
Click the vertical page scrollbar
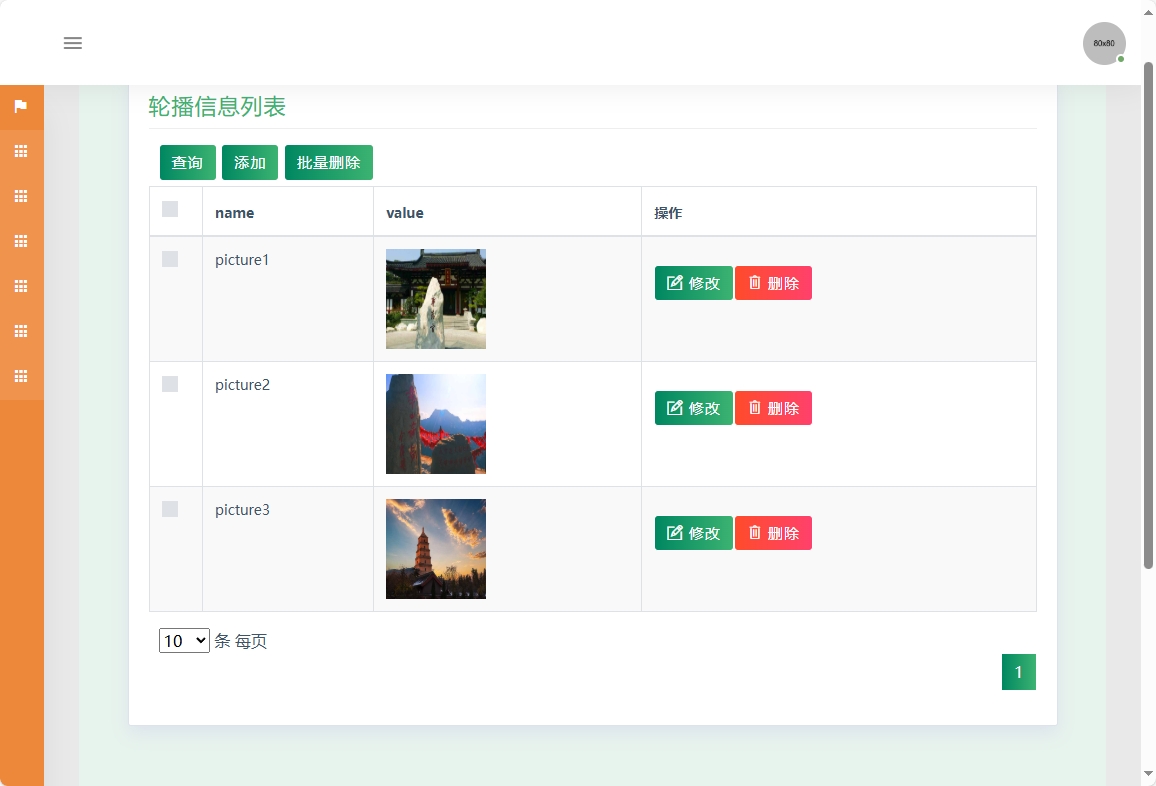click(x=1148, y=316)
